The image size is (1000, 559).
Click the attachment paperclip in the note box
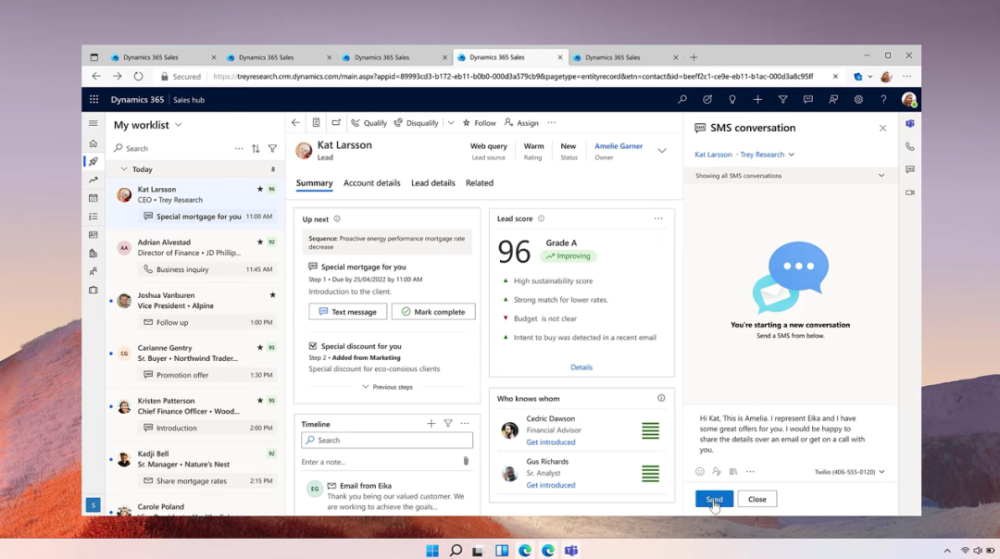pos(465,462)
